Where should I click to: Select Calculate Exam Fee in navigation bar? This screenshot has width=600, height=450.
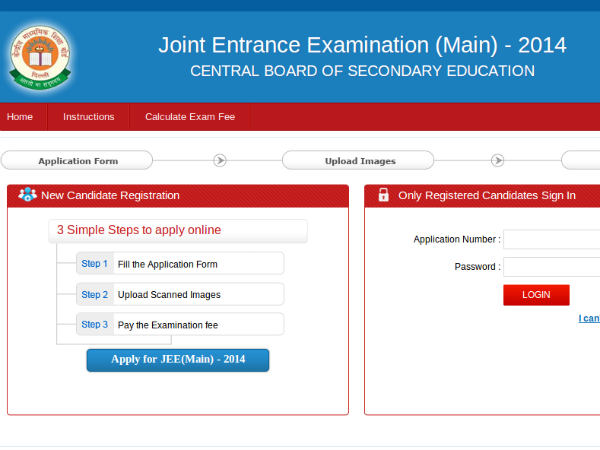tap(190, 117)
